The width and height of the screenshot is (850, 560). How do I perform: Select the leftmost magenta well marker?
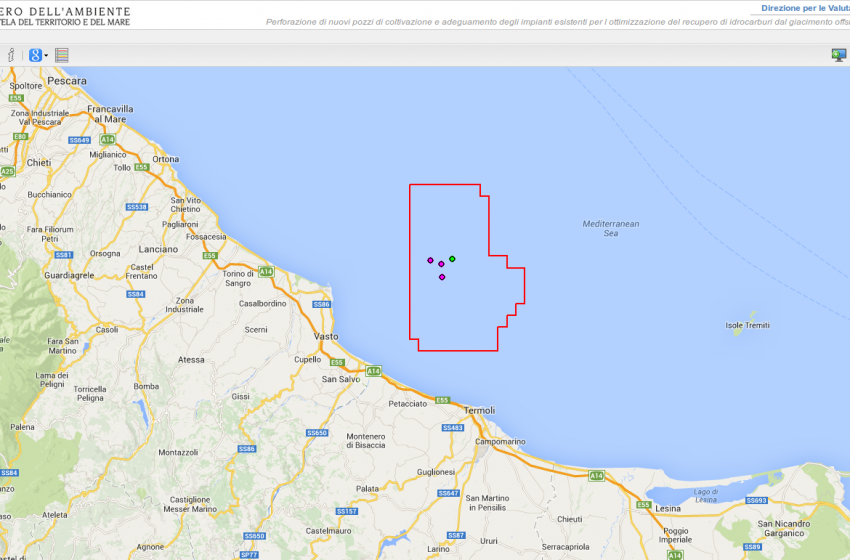pos(431,260)
